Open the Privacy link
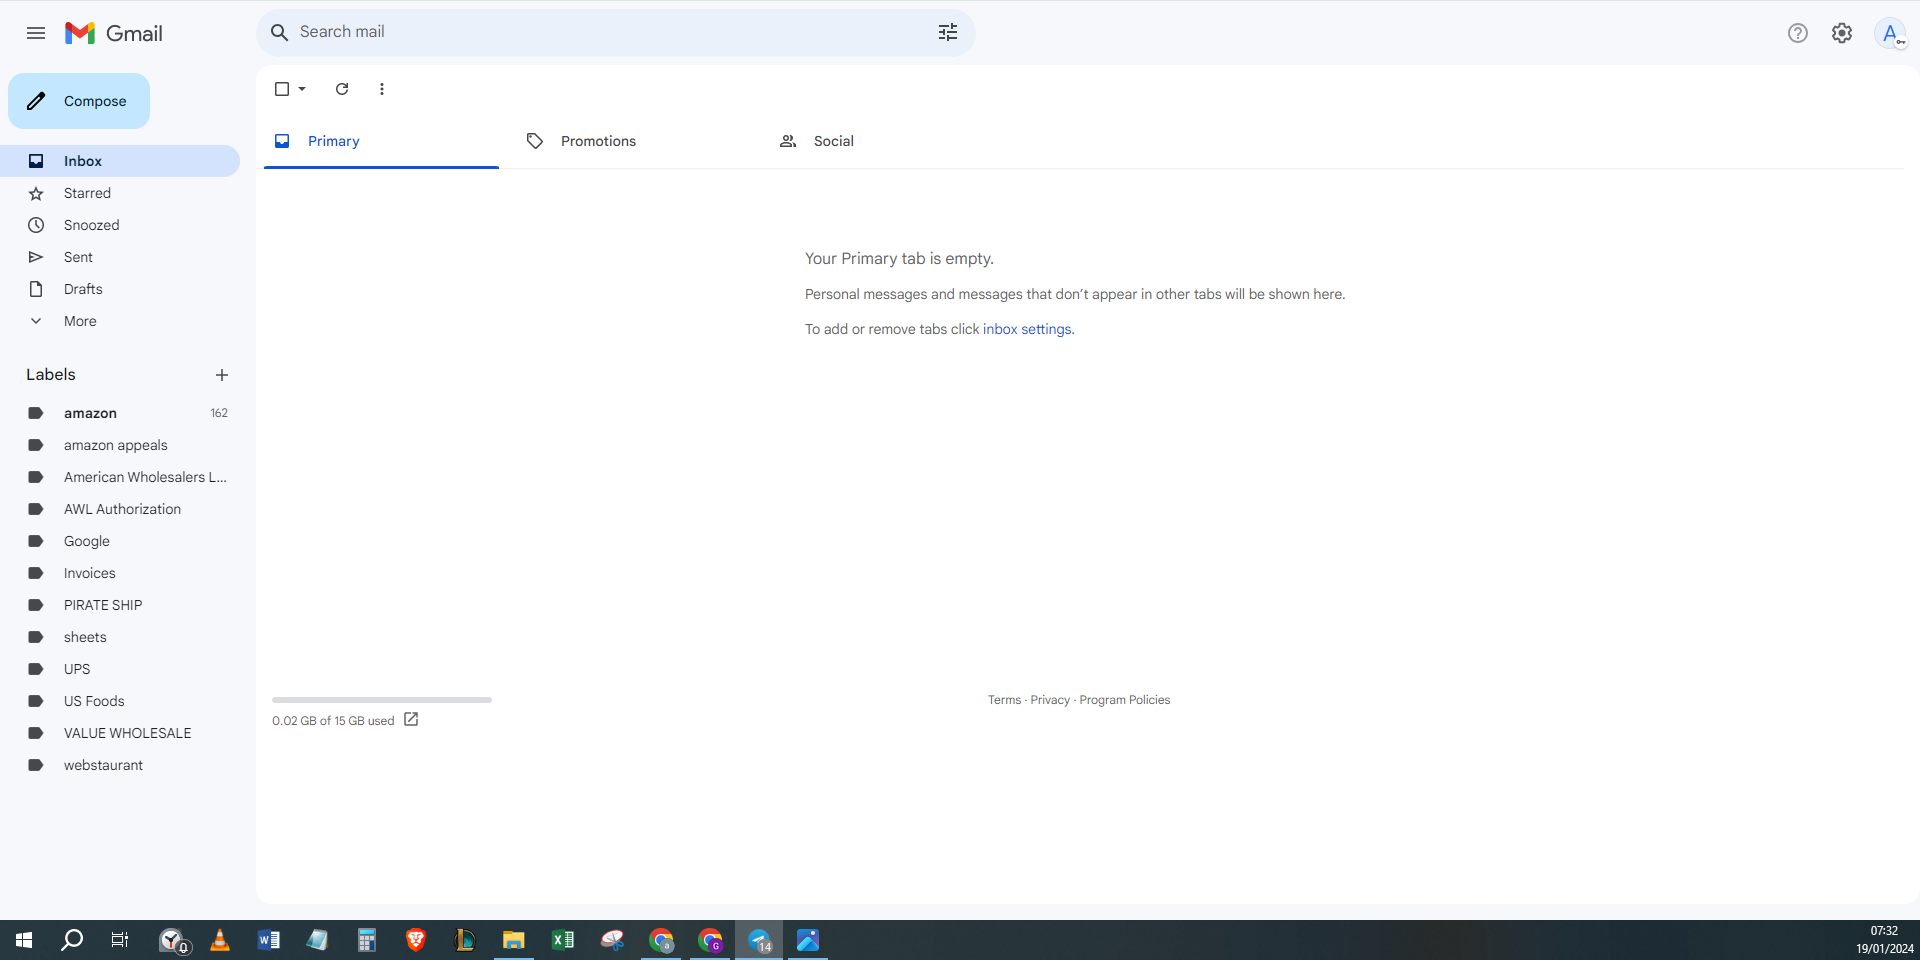The width and height of the screenshot is (1920, 960). pos(1050,700)
